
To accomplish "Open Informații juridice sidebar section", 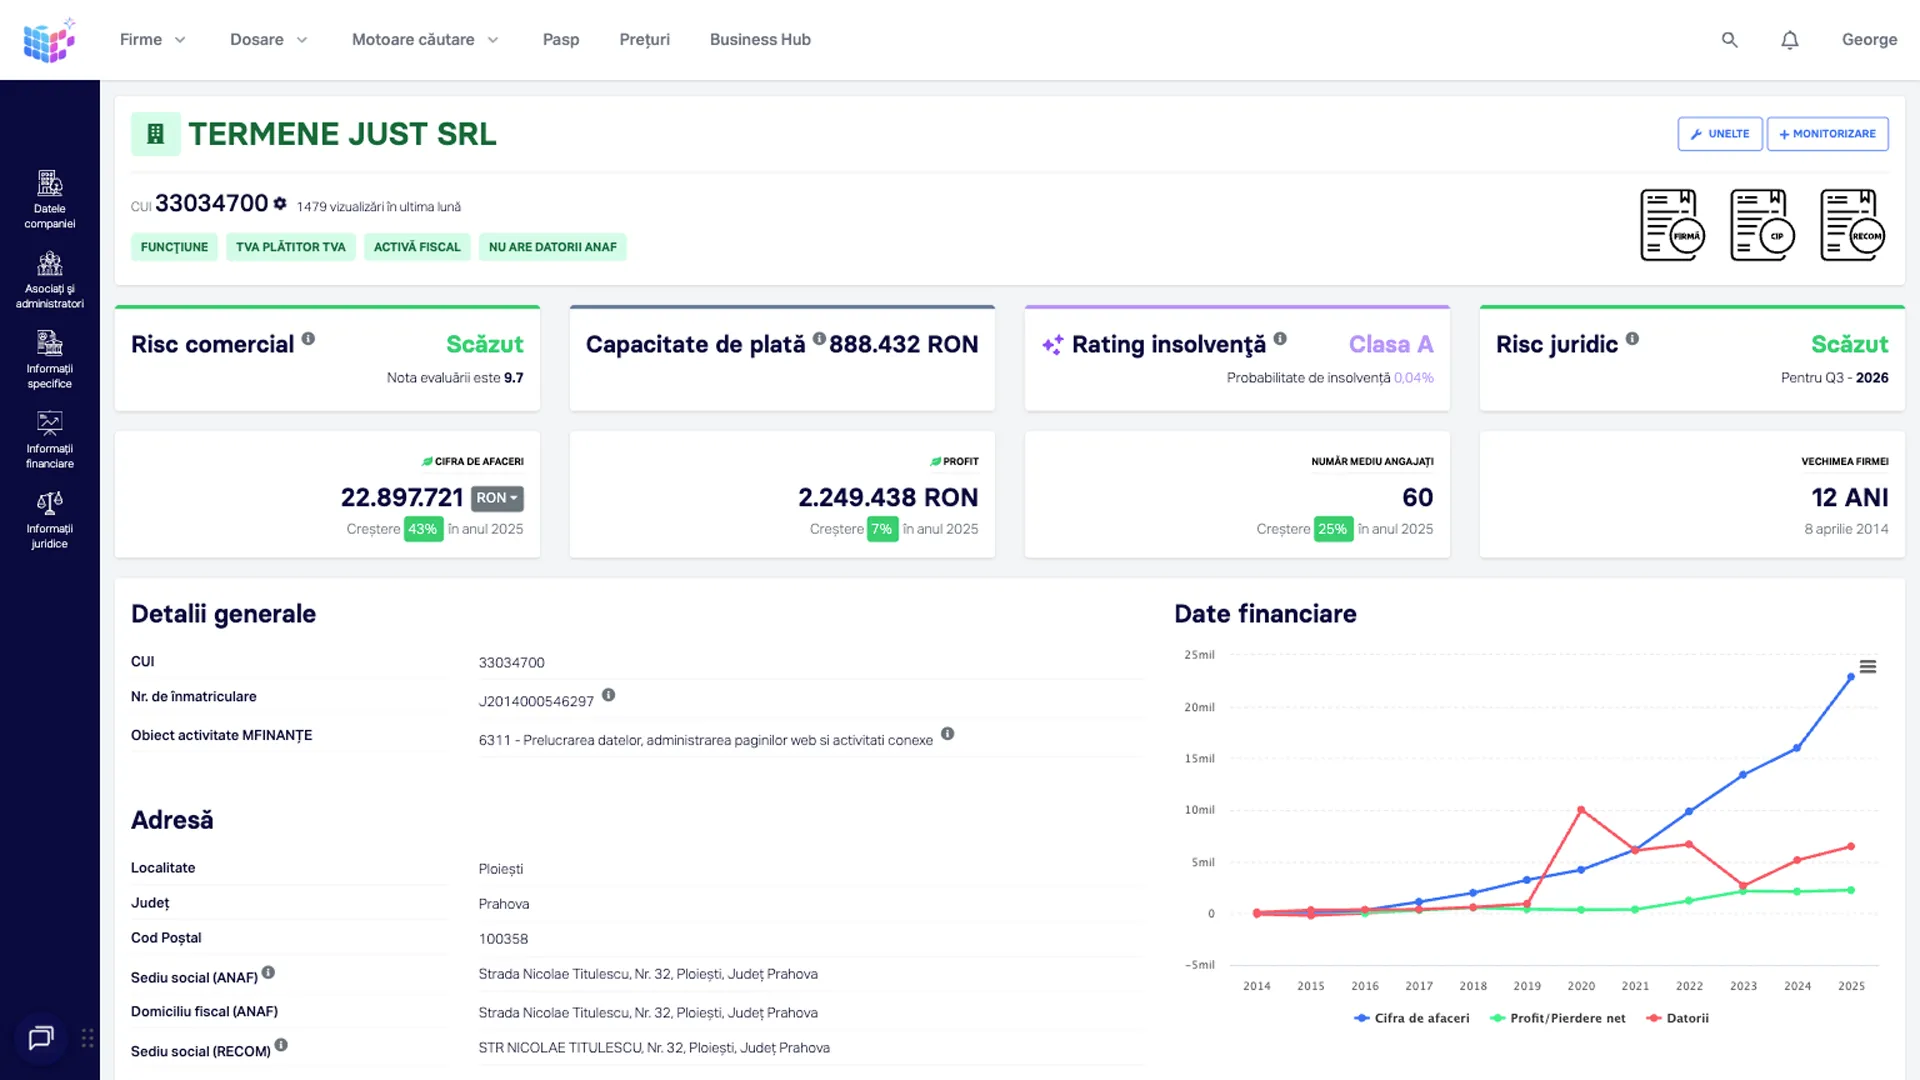I will pyautogui.click(x=50, y=519).
